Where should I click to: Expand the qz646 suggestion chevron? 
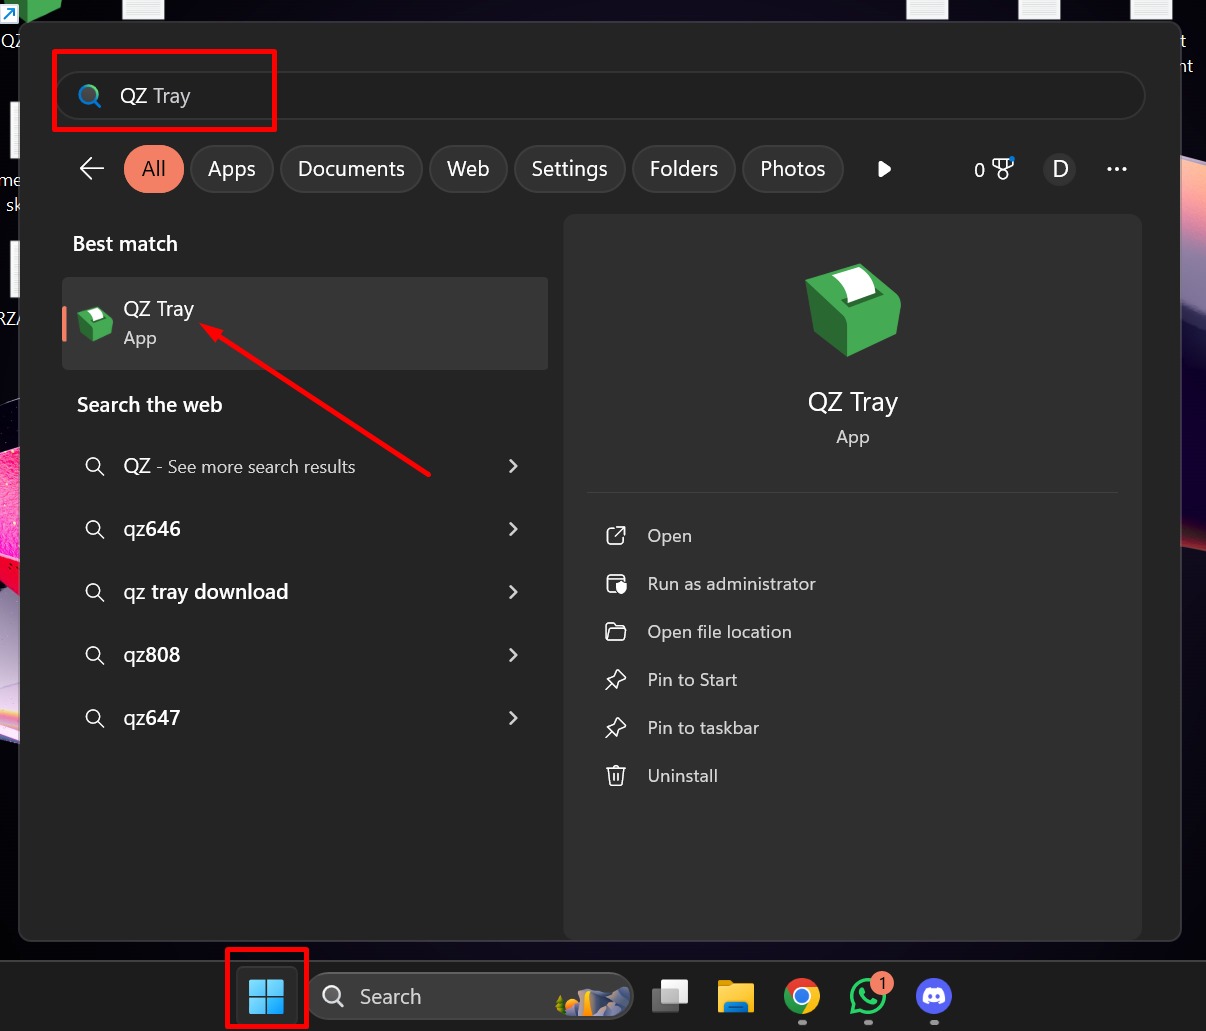point(513,529)
